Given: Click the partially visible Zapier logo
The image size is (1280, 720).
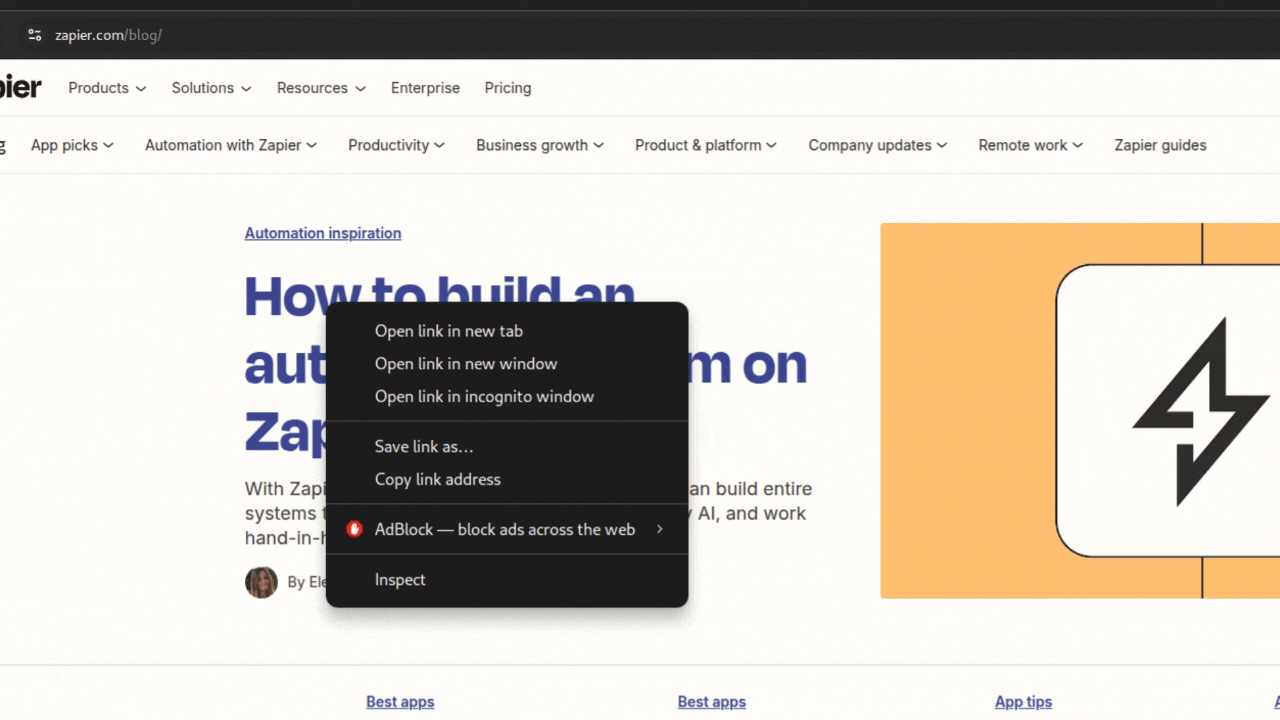Looking at the screenshot, I should click(20, 88).
